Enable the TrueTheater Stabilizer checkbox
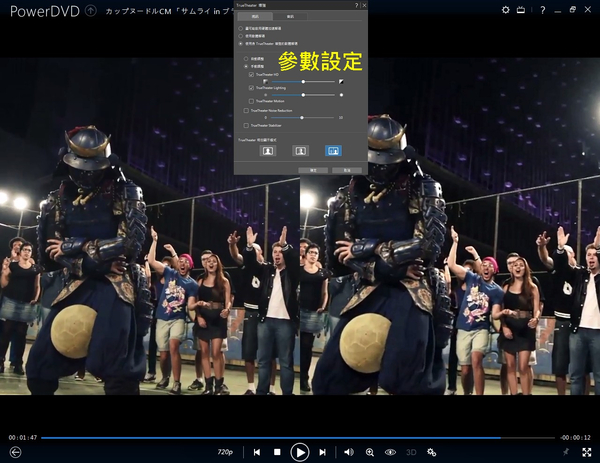Viewport: 600px width, 463px height. 245,125
